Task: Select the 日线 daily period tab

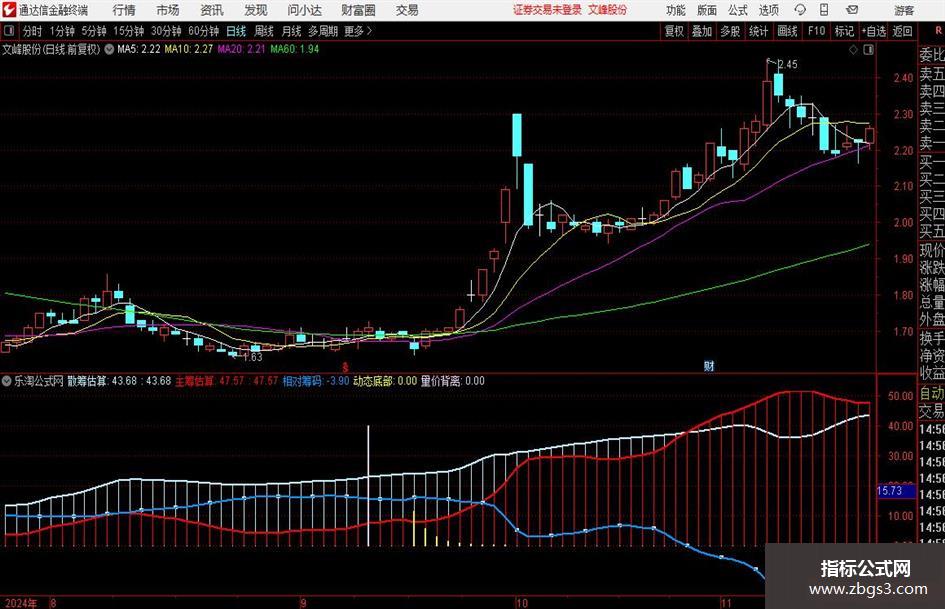Action: pos(236,31)
